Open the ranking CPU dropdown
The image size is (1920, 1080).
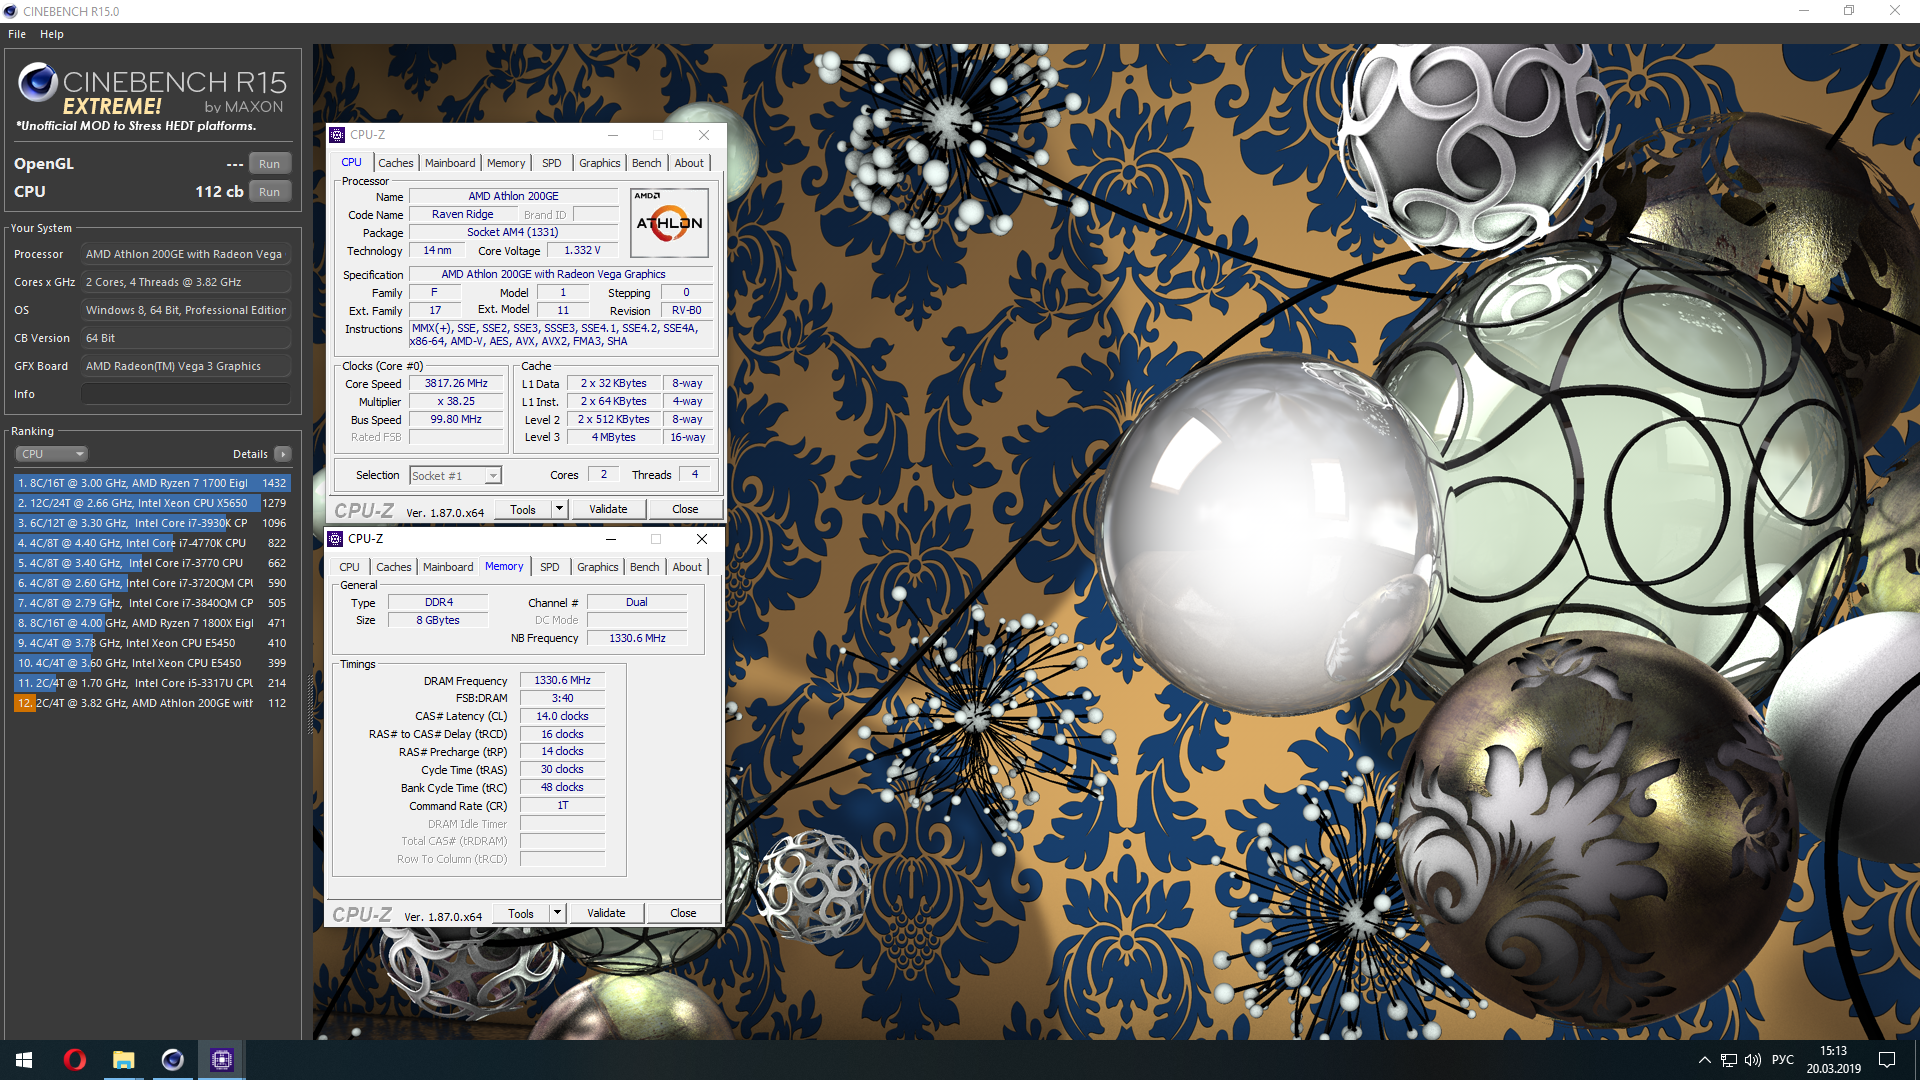coord(52,454)
